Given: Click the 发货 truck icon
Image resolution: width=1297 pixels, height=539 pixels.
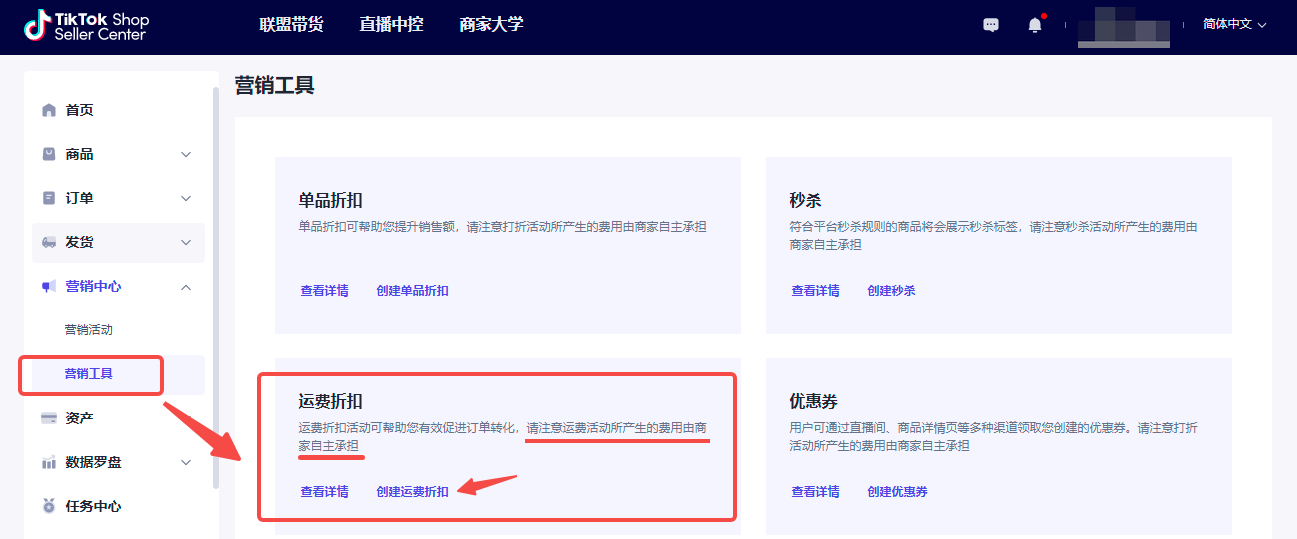Looking at the screenshot, I should click(49, 242).
